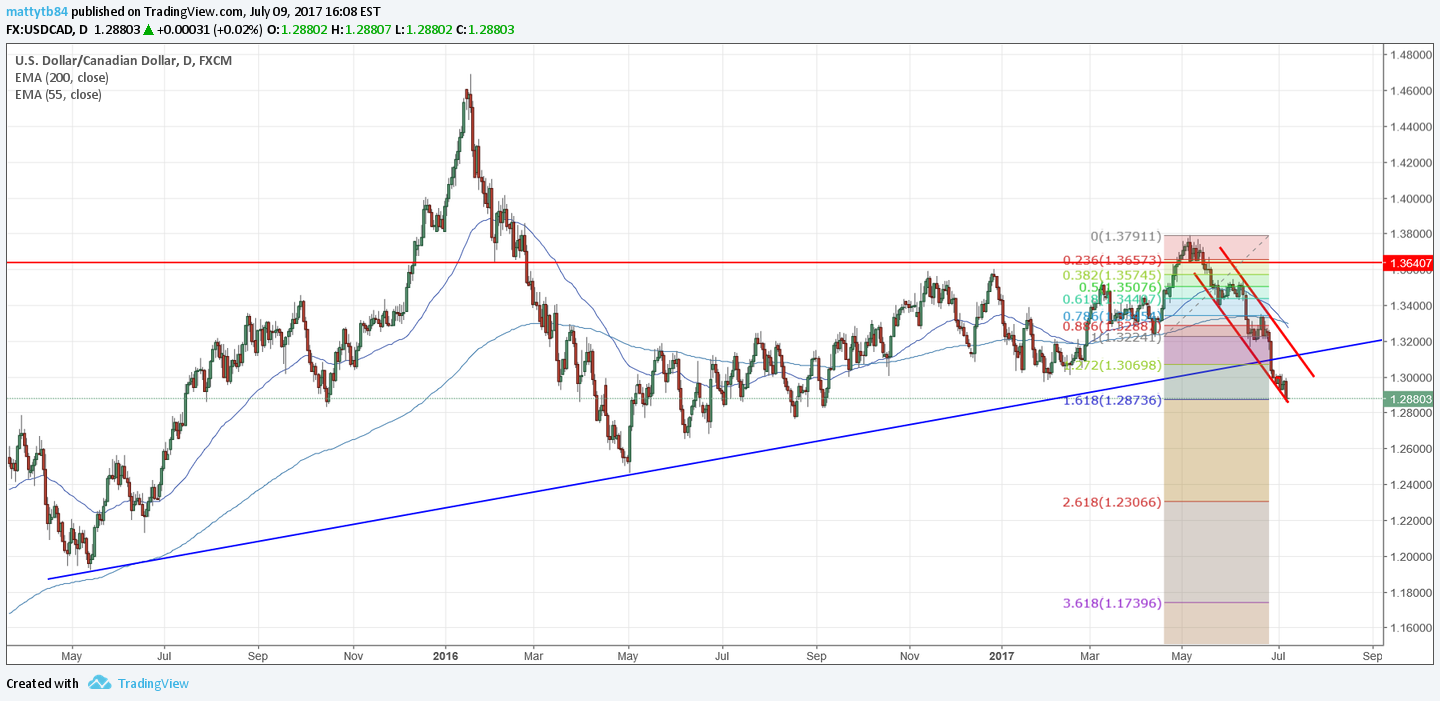The image size is (1440, 701).
Task: Click the 2016 label on the time axis
Action: pos(446,656)
